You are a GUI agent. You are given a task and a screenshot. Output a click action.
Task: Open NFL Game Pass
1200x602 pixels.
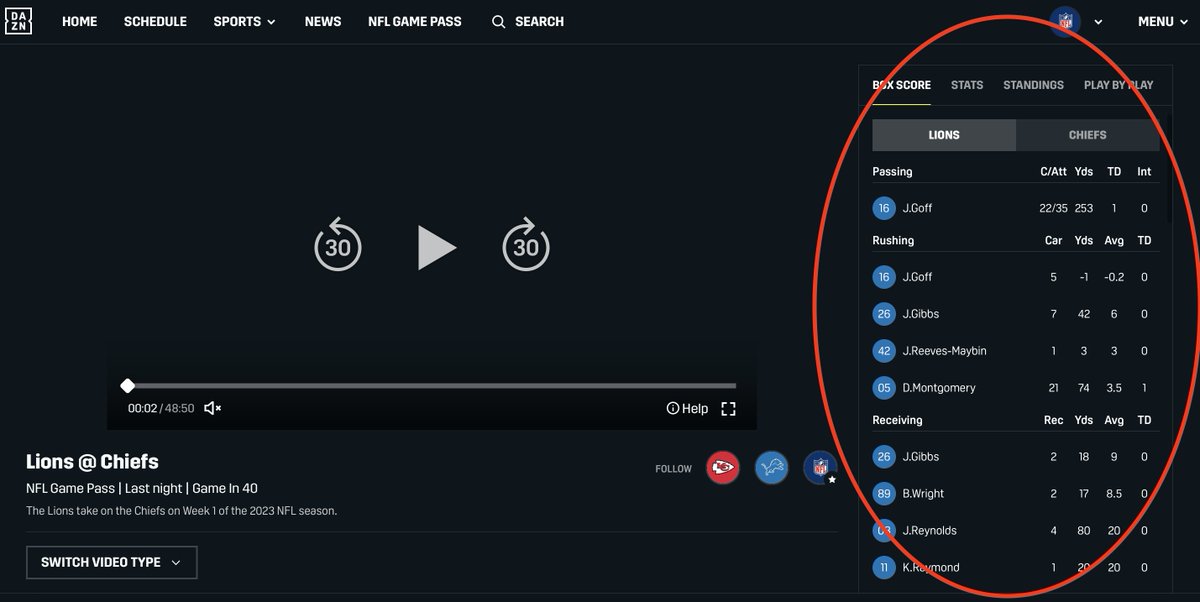point(415,21)
